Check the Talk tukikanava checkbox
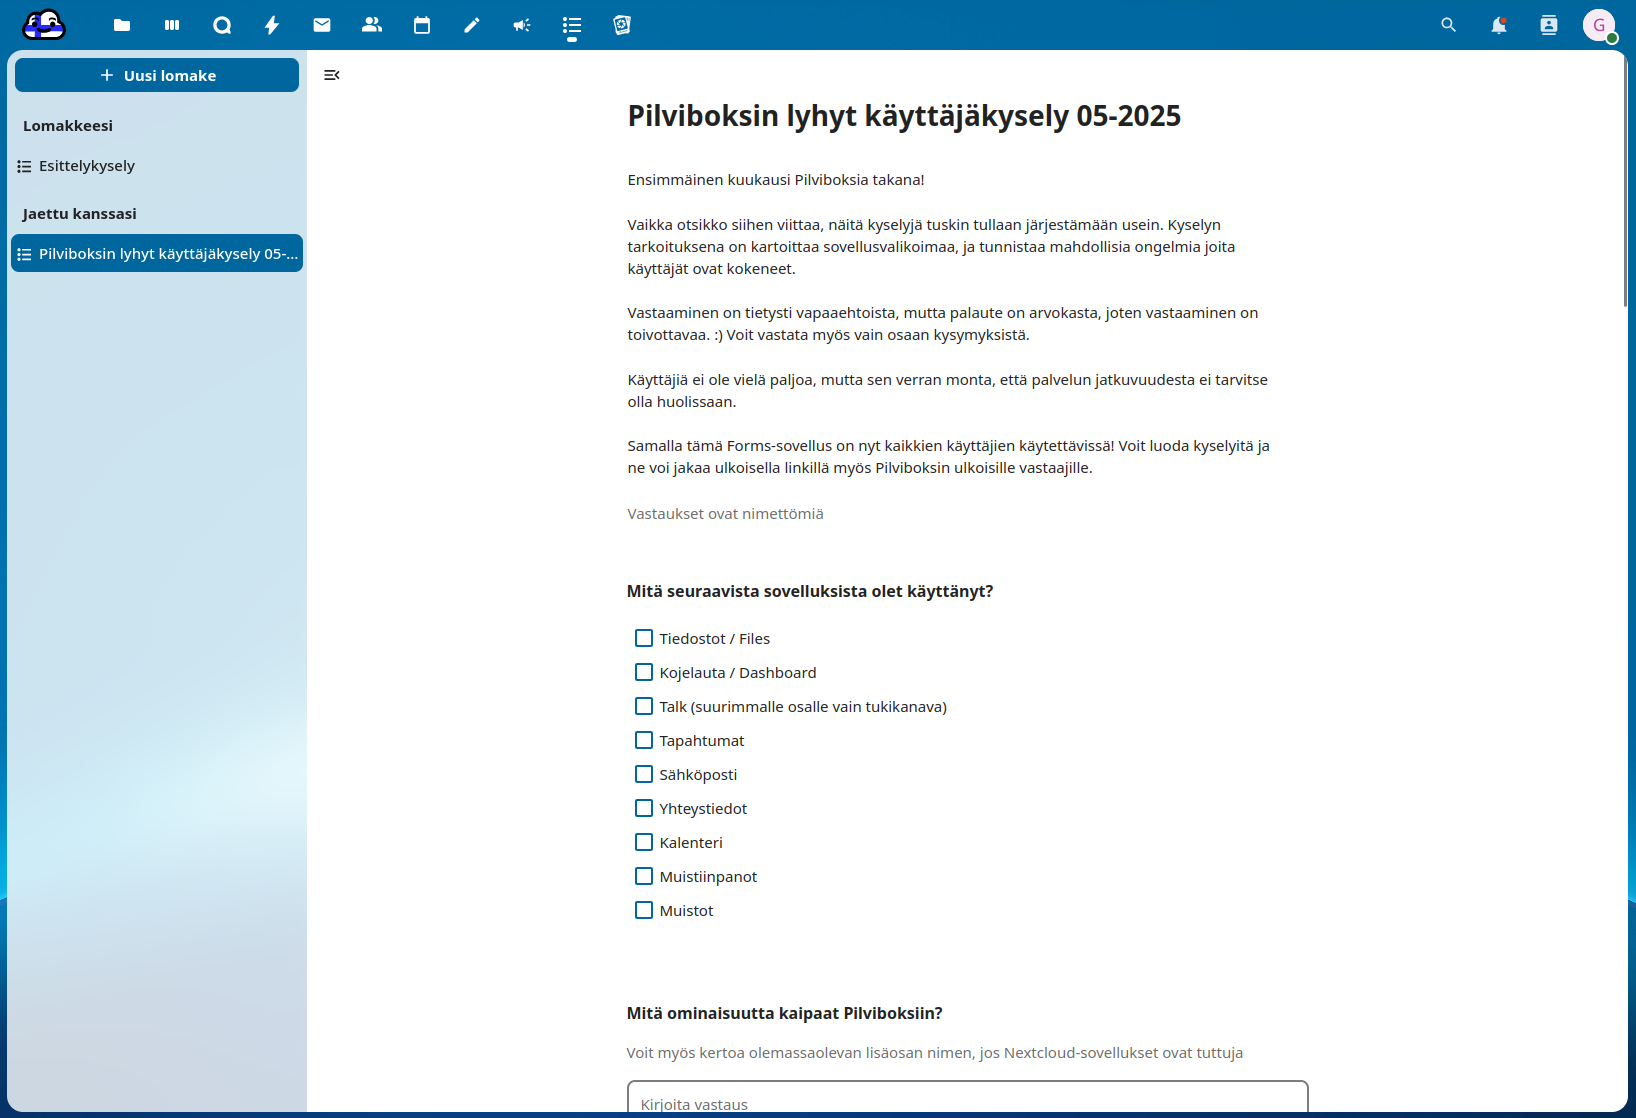 644,706
